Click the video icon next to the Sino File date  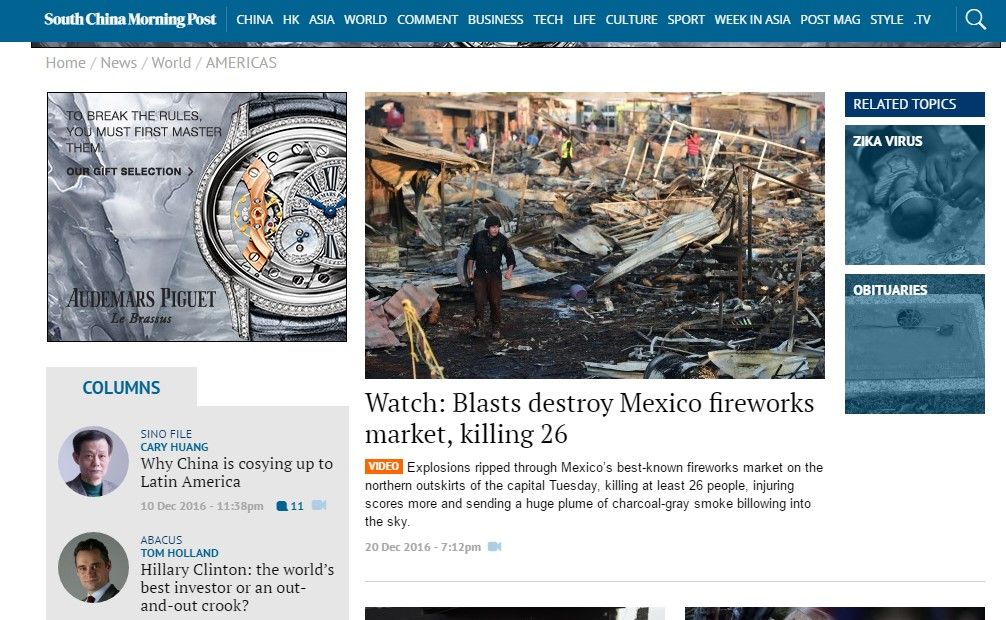pos(319,506)
